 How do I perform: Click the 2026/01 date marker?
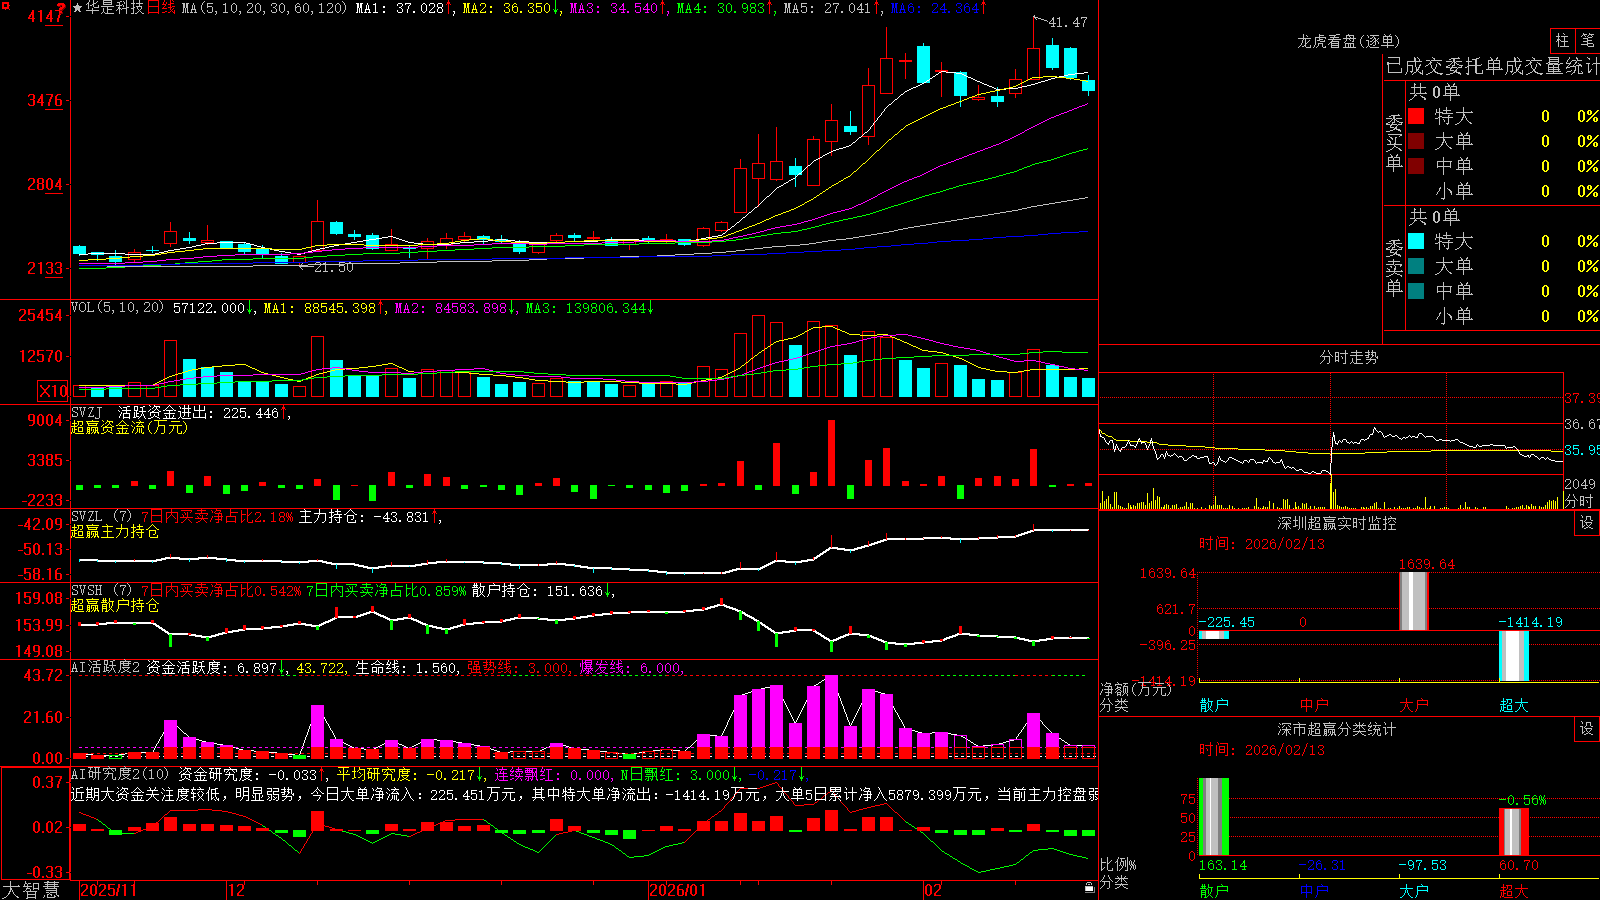[x=678, y=890]
